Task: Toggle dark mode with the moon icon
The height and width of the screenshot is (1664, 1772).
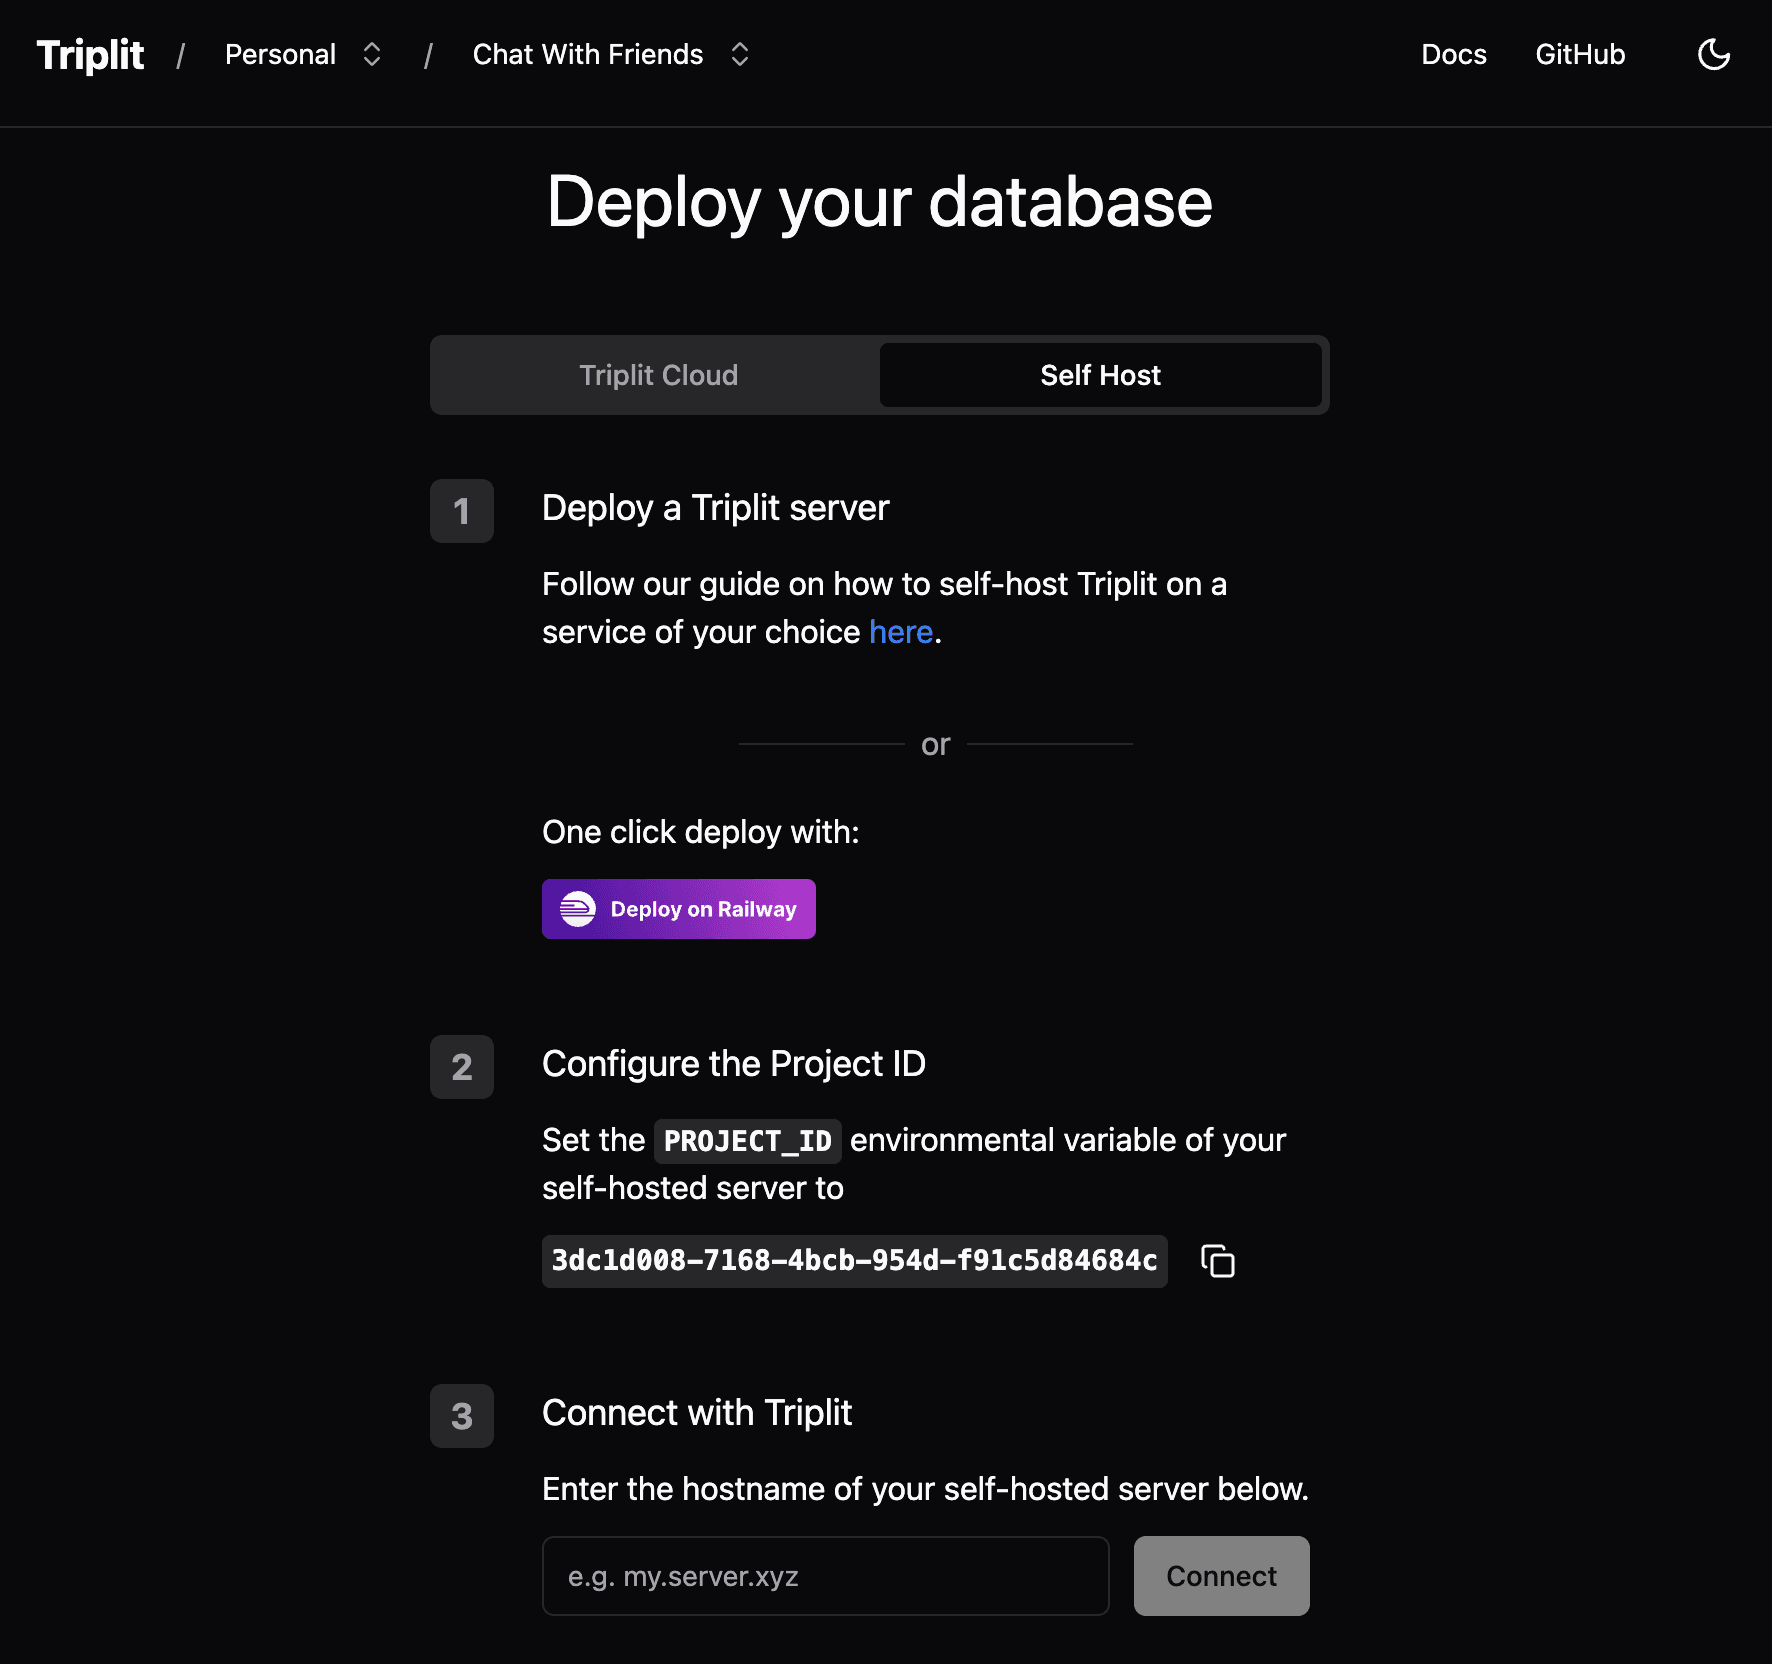Action: (x=1714, y=54)
